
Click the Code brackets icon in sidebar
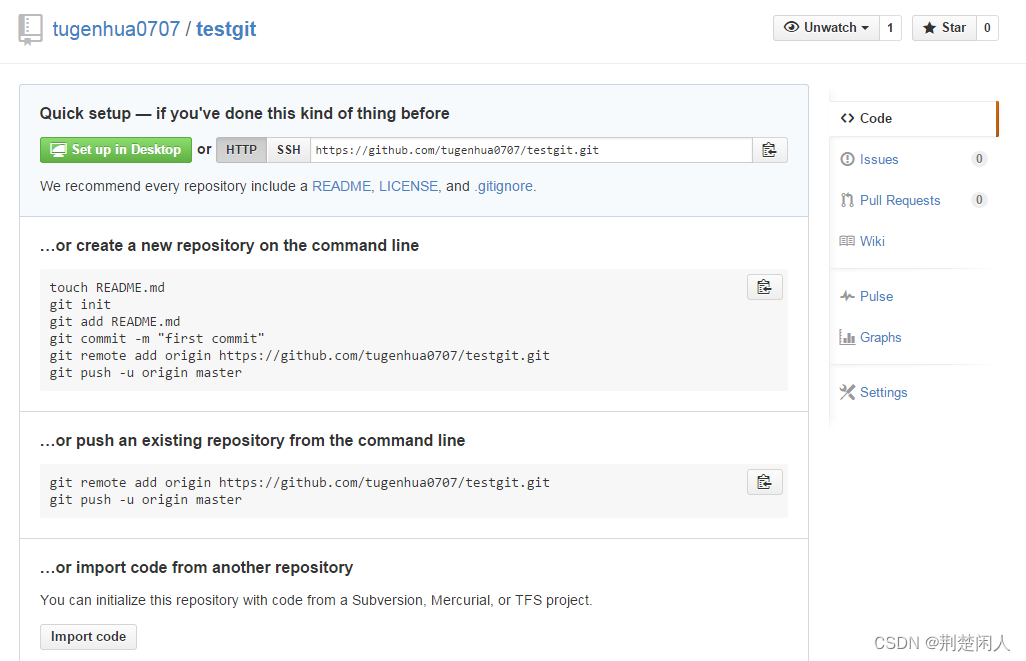click(x=847, y=118)
